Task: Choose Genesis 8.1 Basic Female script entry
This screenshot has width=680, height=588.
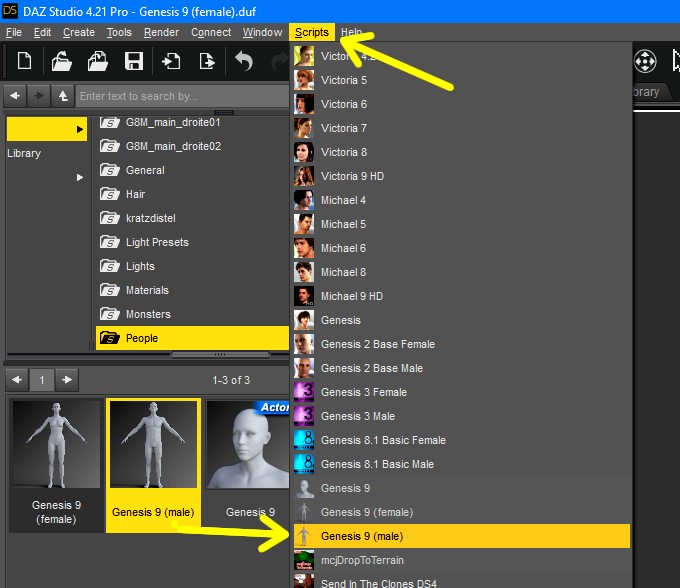Action: coord(461,440)
